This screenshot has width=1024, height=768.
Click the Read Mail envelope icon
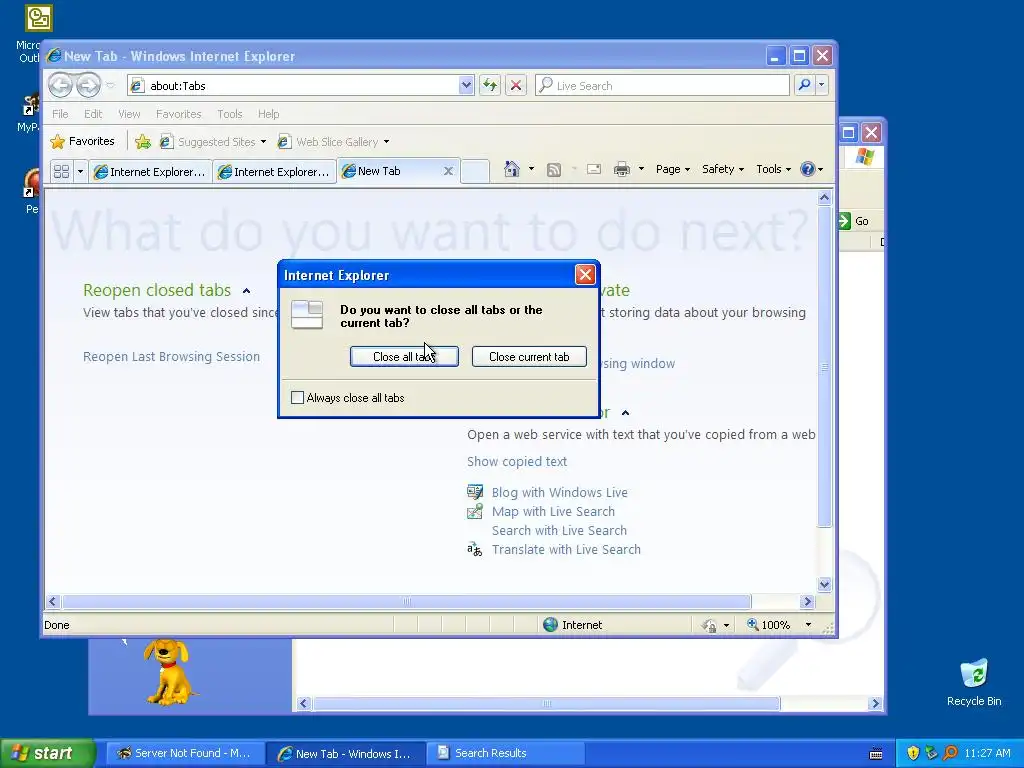[594, 169]
